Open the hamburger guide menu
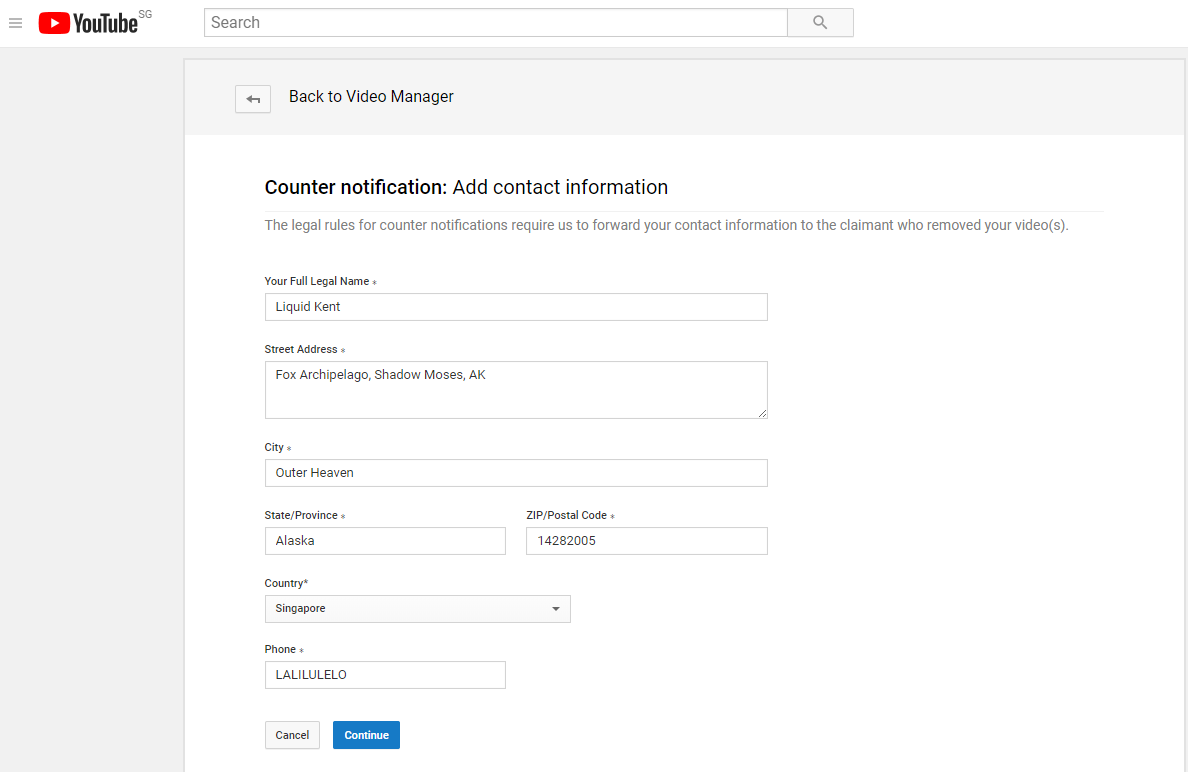The width and height of the screenshot is (1188, 772). 15,23
